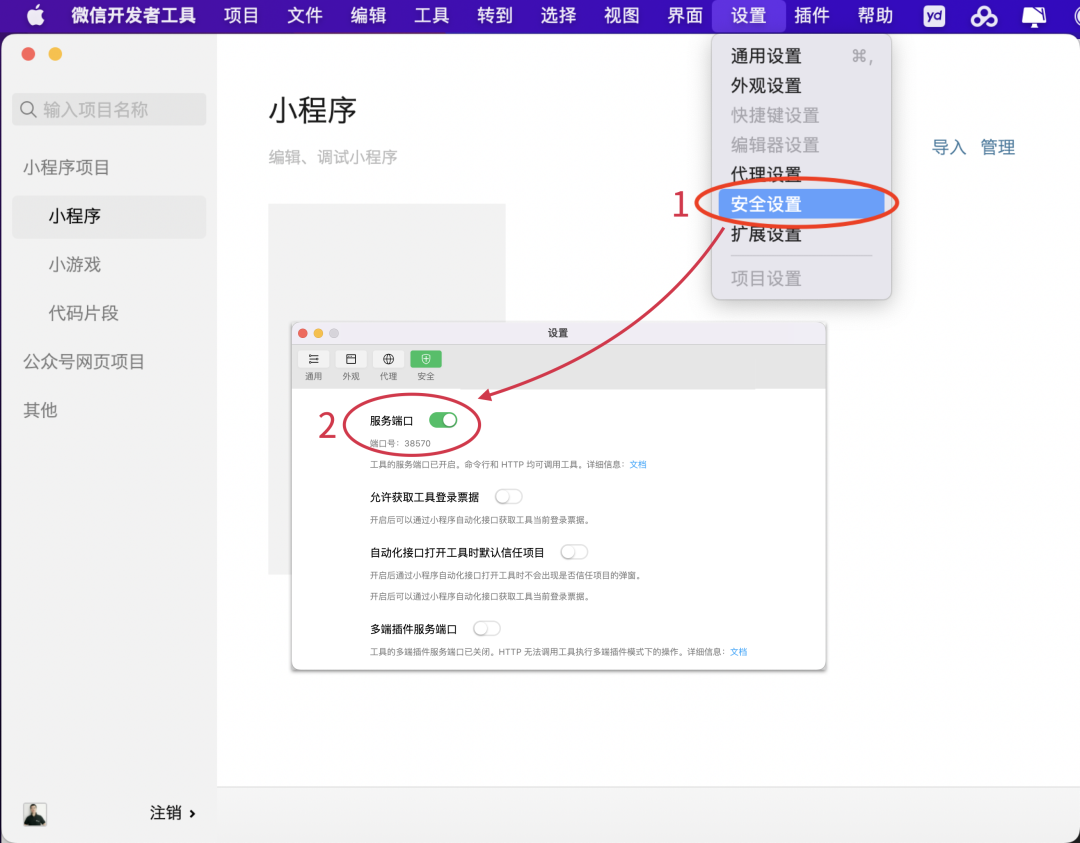The height and width of the screenshot is (843, 1080).
Task: Enable 允许获取工具登录票据 switch
Action: click(x=508, y=497)
